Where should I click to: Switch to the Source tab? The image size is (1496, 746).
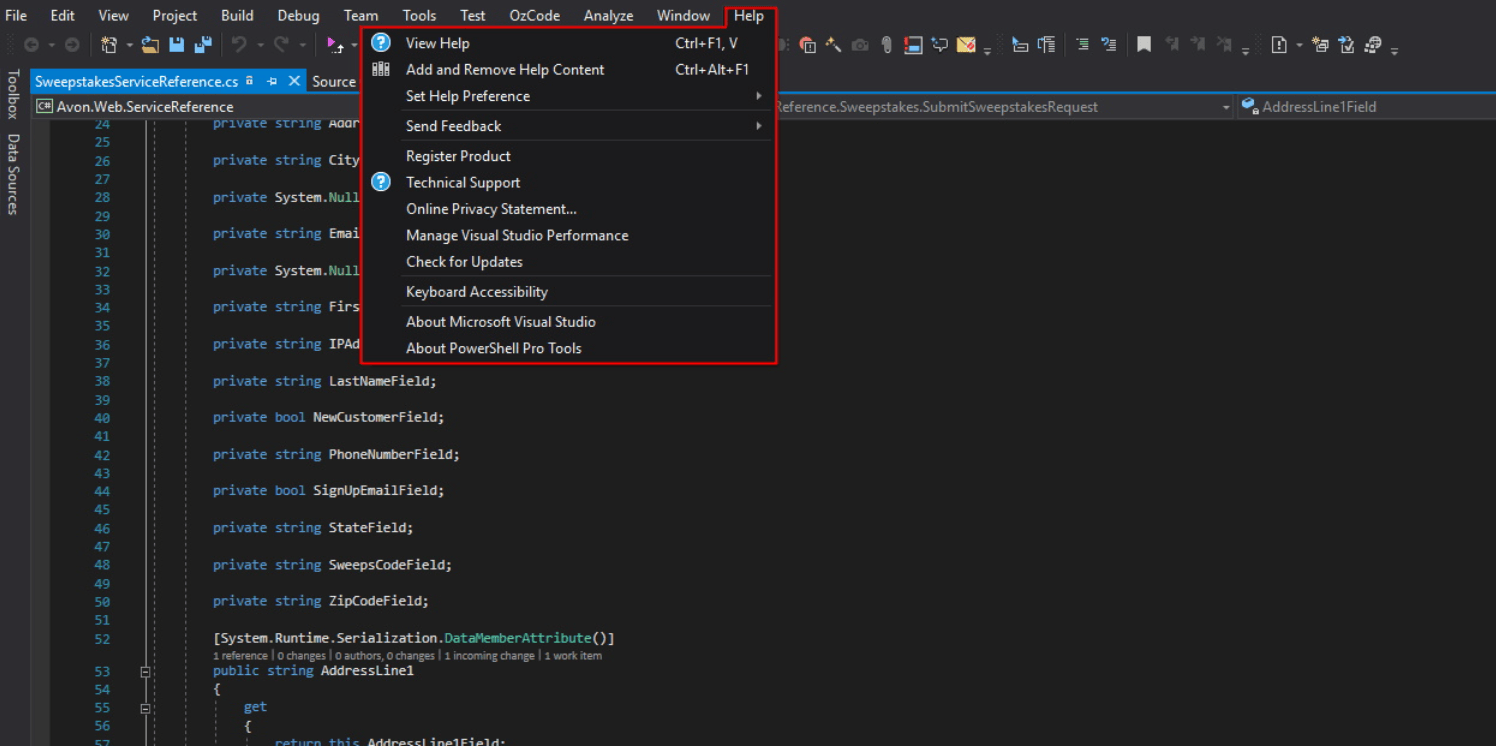[336, 81]
